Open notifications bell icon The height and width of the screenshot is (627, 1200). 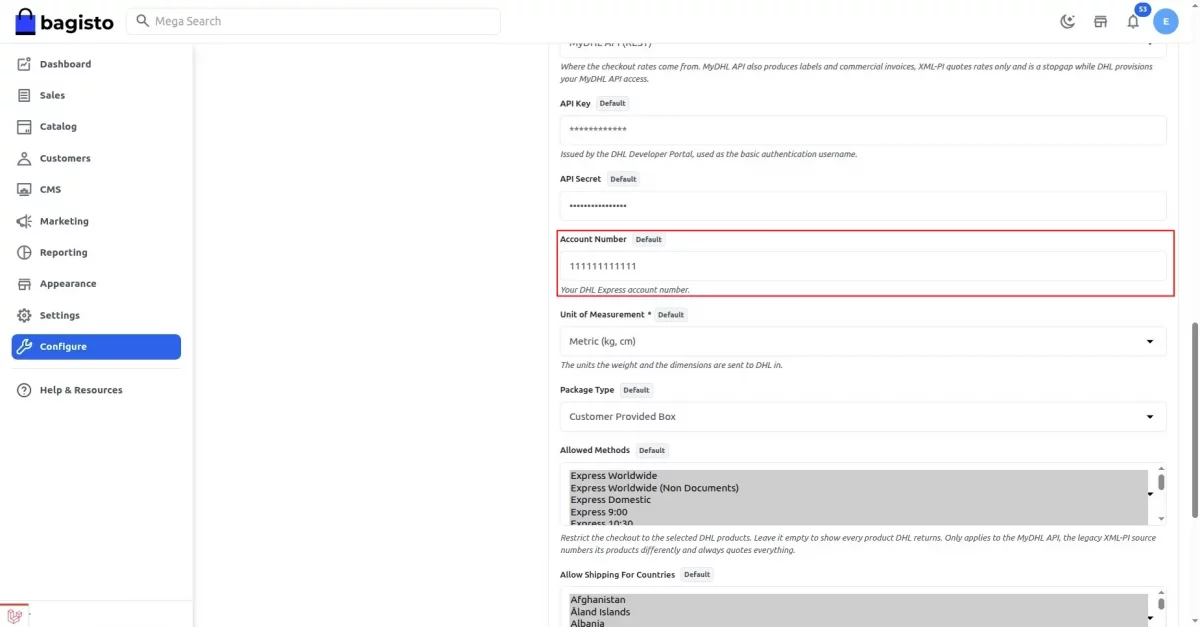(x=1133, y=22)
